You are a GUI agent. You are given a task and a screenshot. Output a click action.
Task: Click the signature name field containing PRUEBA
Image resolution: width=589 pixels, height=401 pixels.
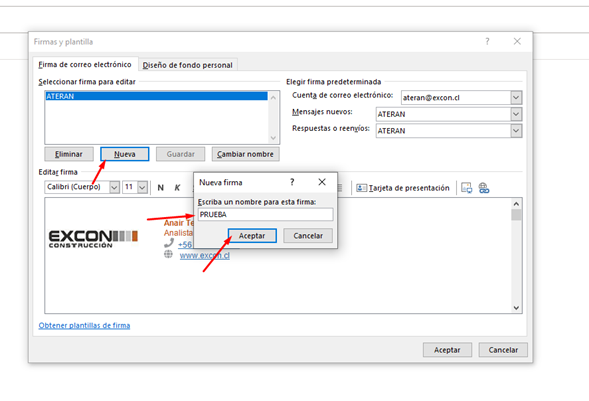(265, 214)
